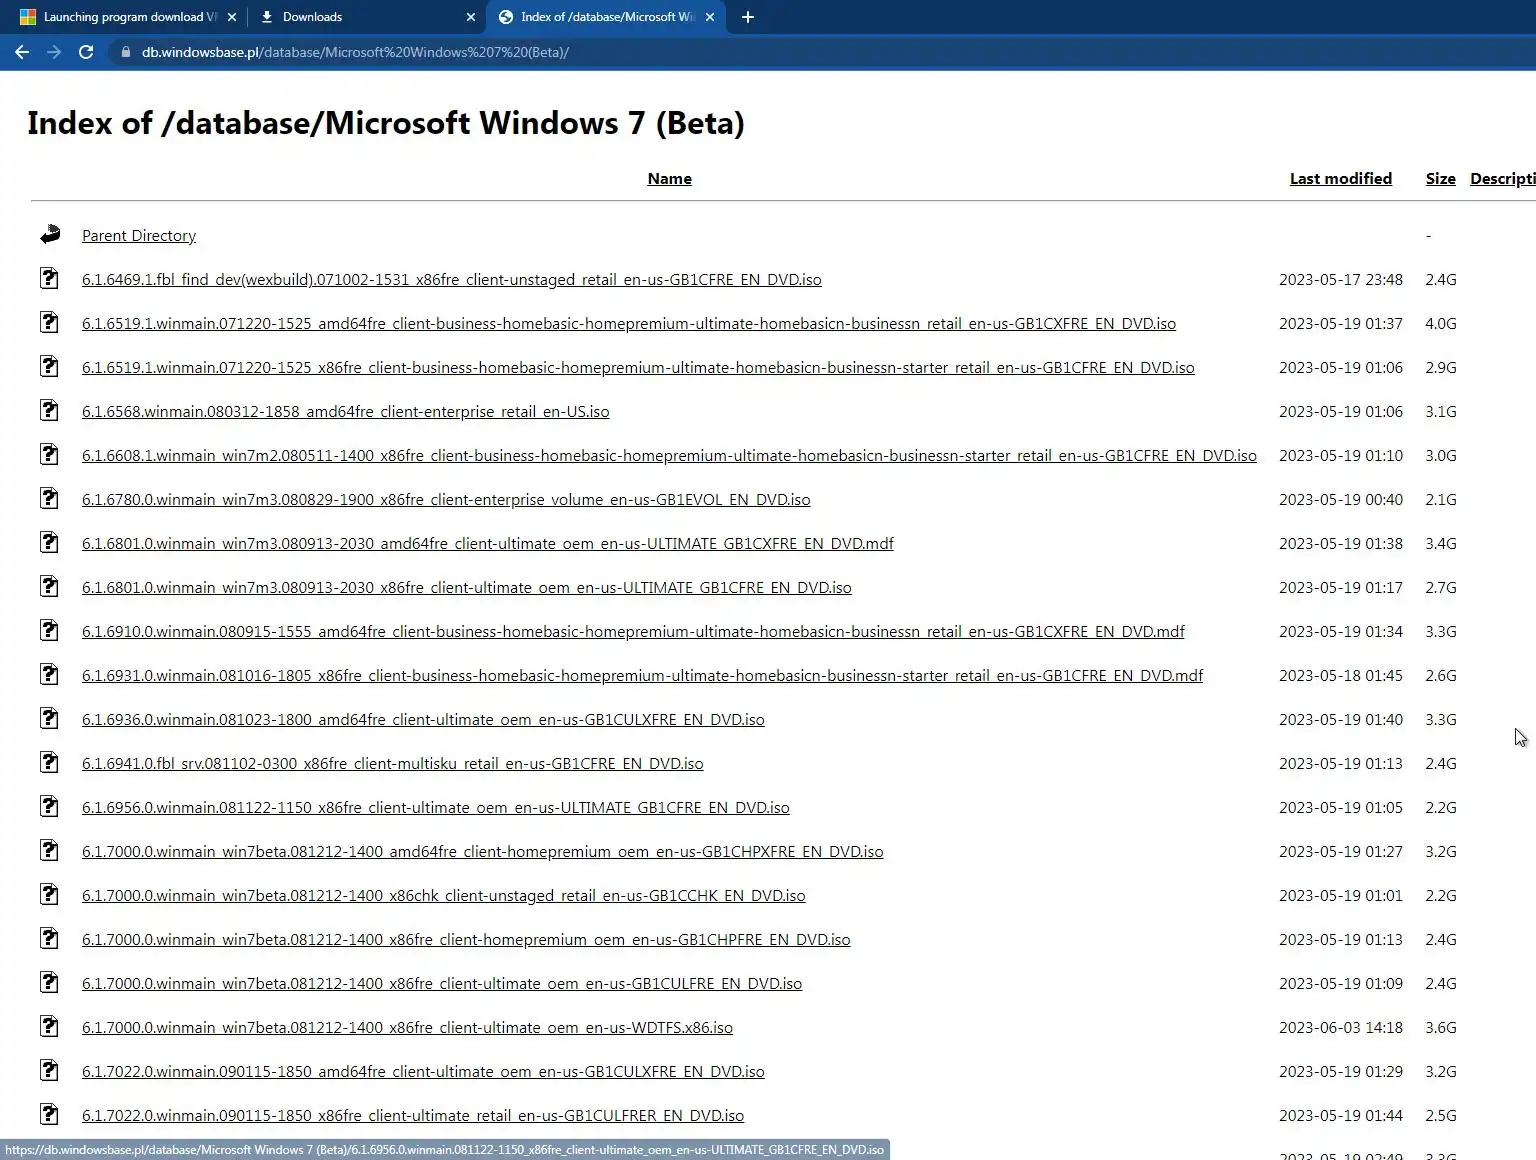Viewport: 1536px width, 1160px height.
Task: Download 6.1.6519.1 winmain x86fre GB1CFRE iso
Action: click(x=638, y=368)
